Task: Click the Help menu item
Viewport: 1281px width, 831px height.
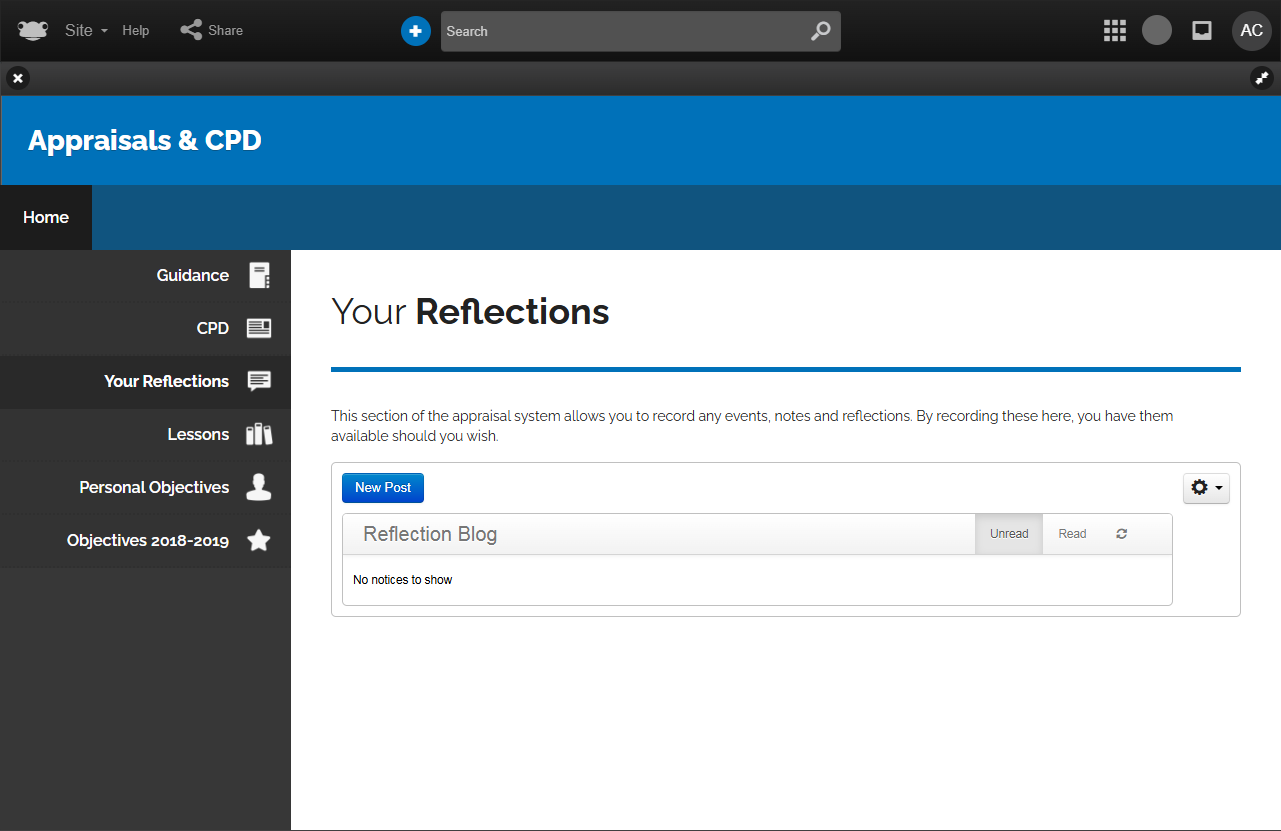Action: 136,31
